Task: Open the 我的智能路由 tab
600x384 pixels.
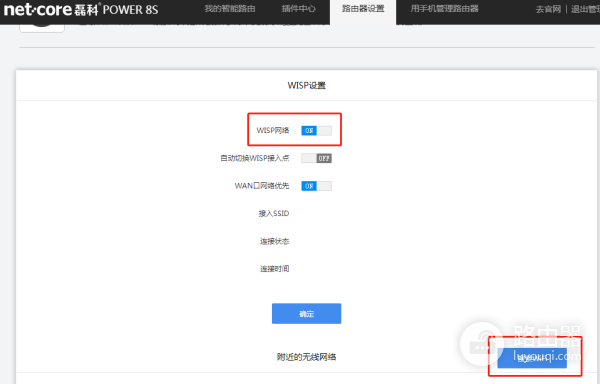Action: pos(230,8)
